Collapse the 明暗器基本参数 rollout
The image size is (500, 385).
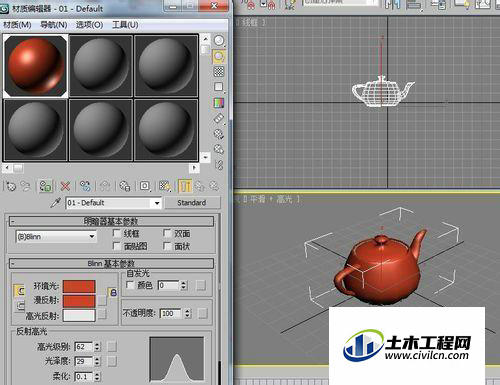(x=111, y=221)
